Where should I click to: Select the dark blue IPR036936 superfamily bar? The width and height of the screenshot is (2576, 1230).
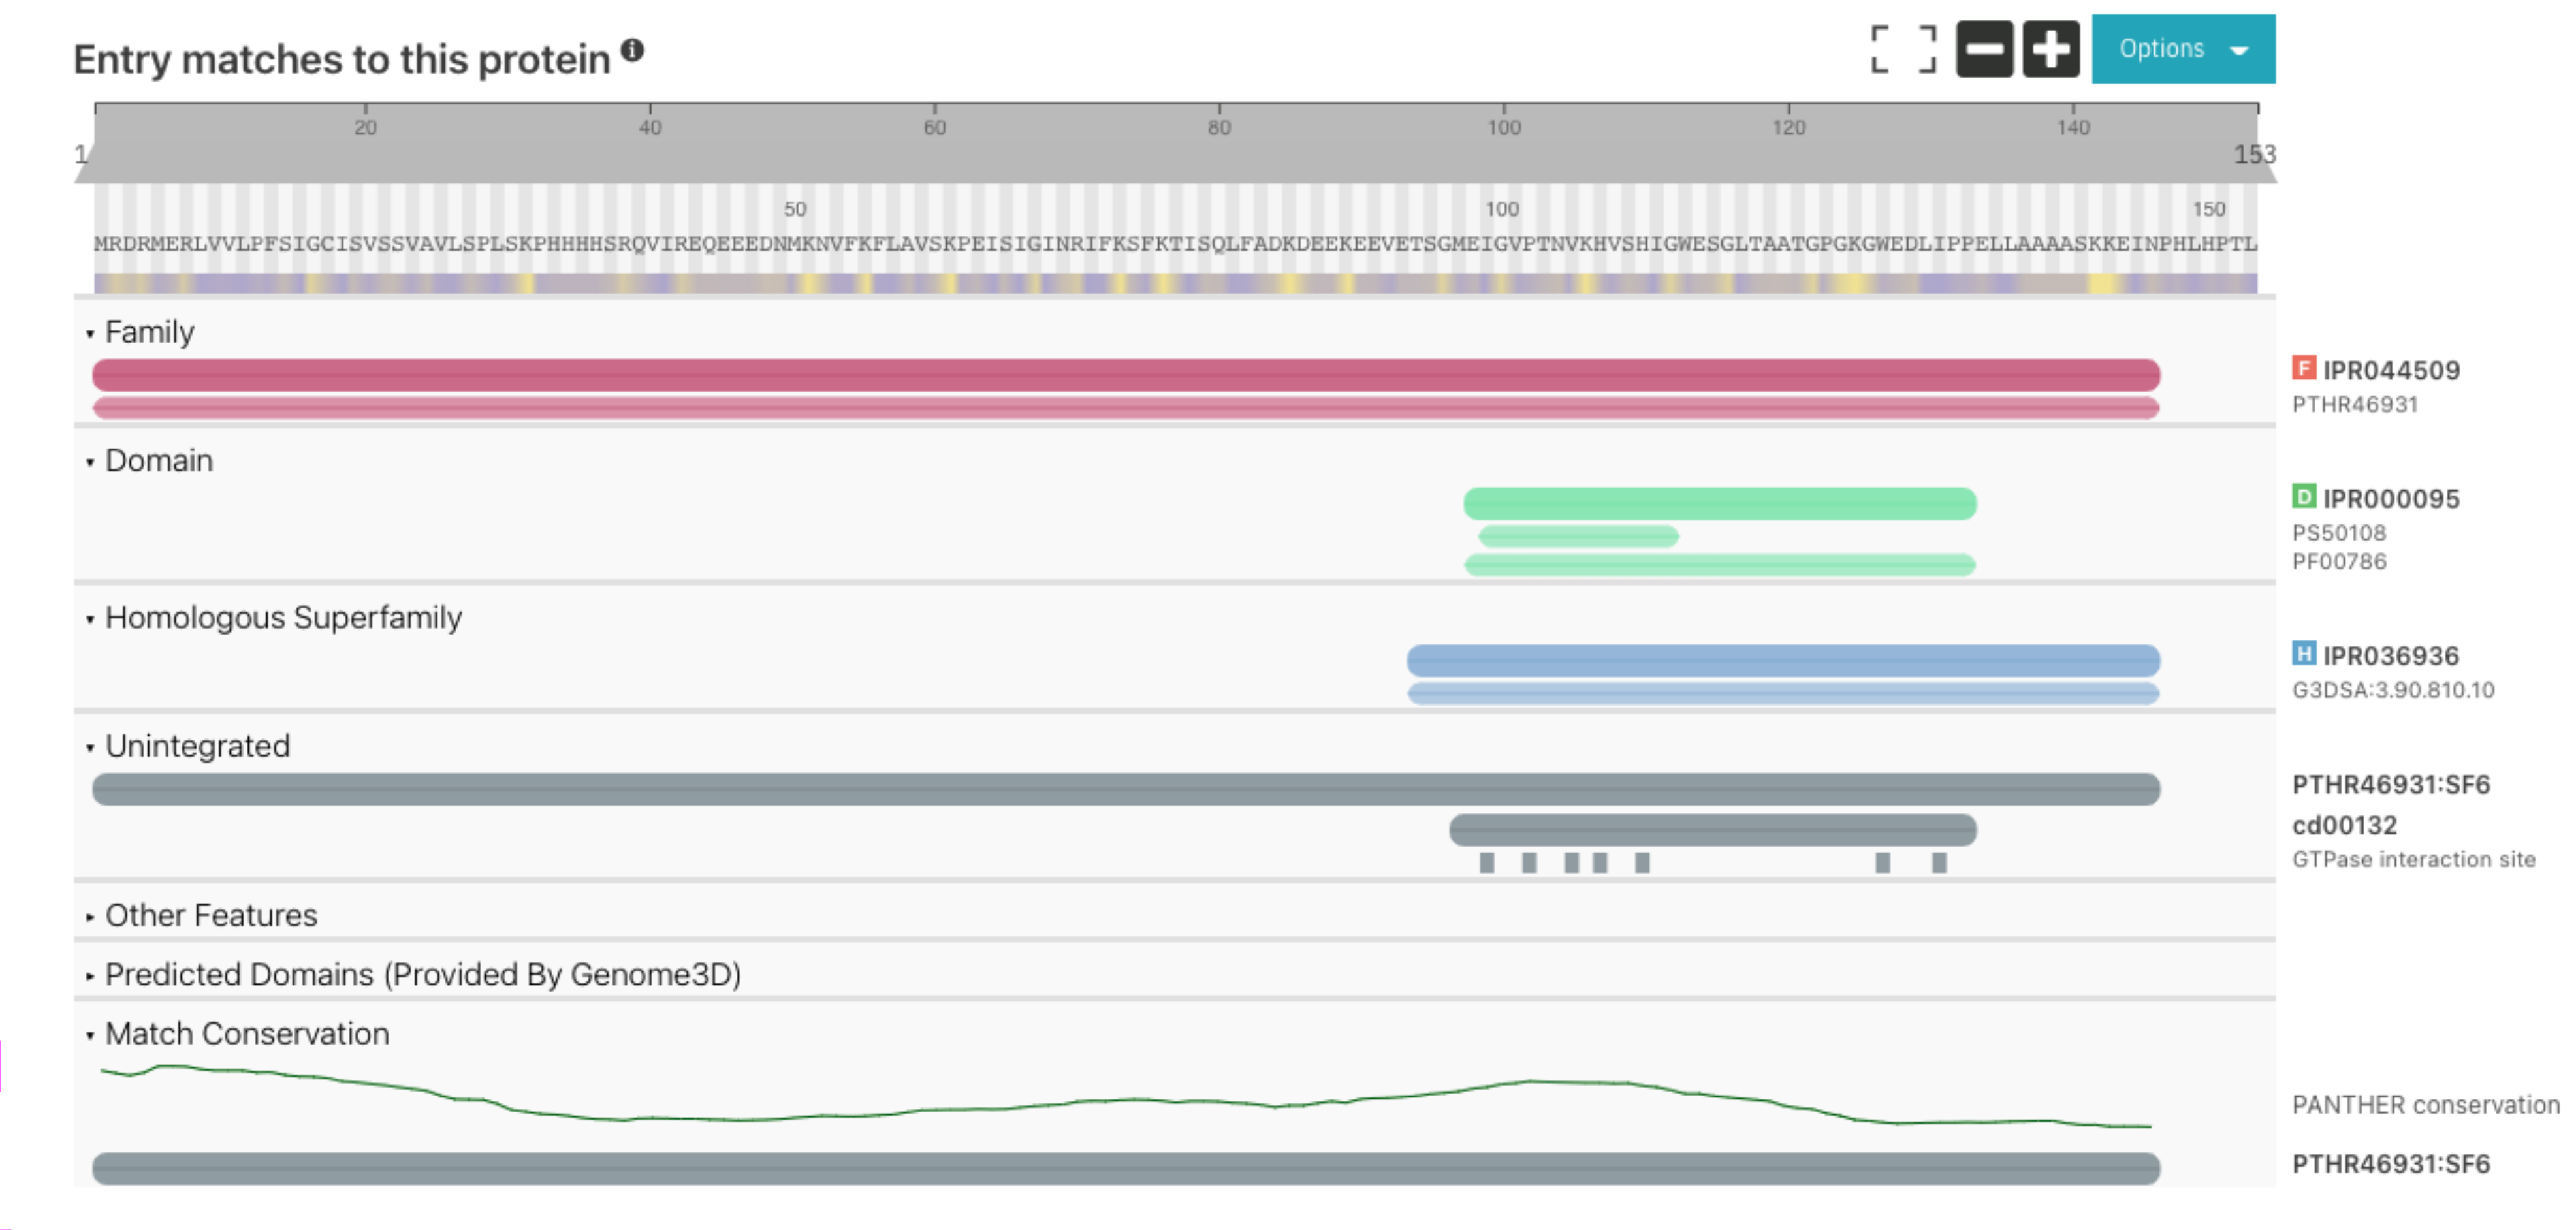(x=1783, y=660)
